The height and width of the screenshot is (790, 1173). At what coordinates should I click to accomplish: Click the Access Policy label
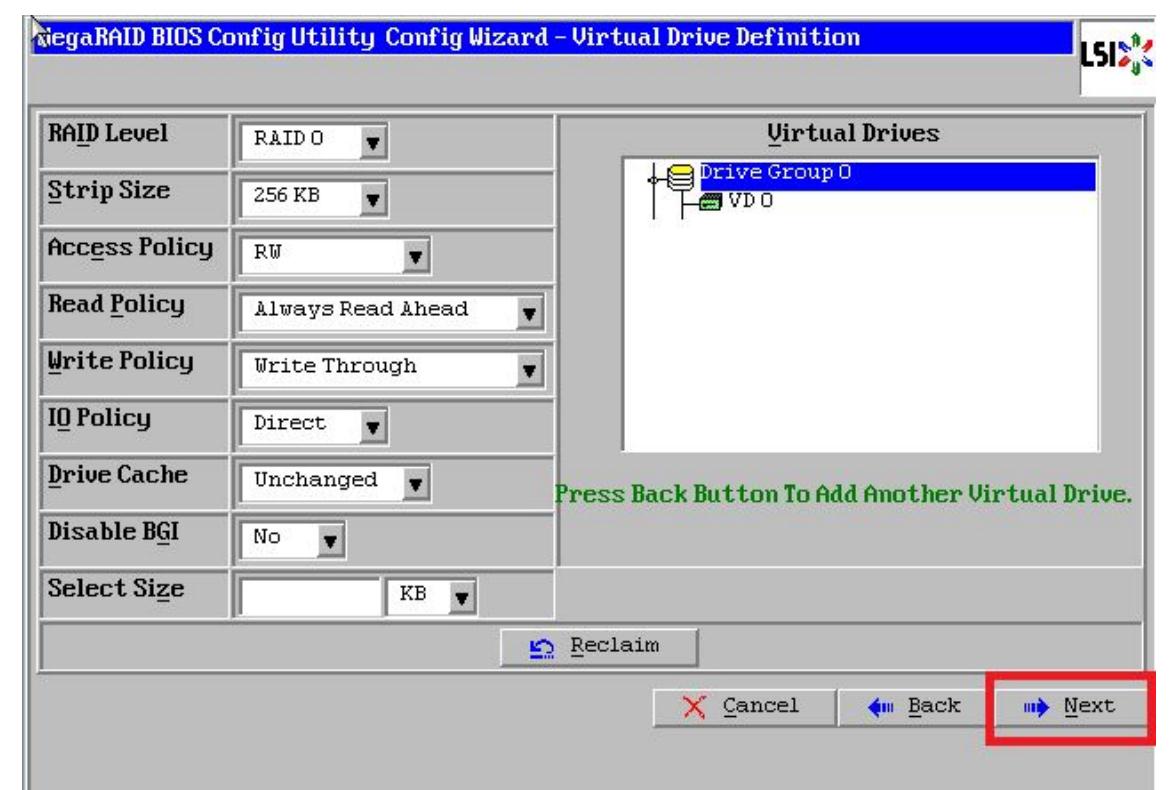click(x=130, y=248)
